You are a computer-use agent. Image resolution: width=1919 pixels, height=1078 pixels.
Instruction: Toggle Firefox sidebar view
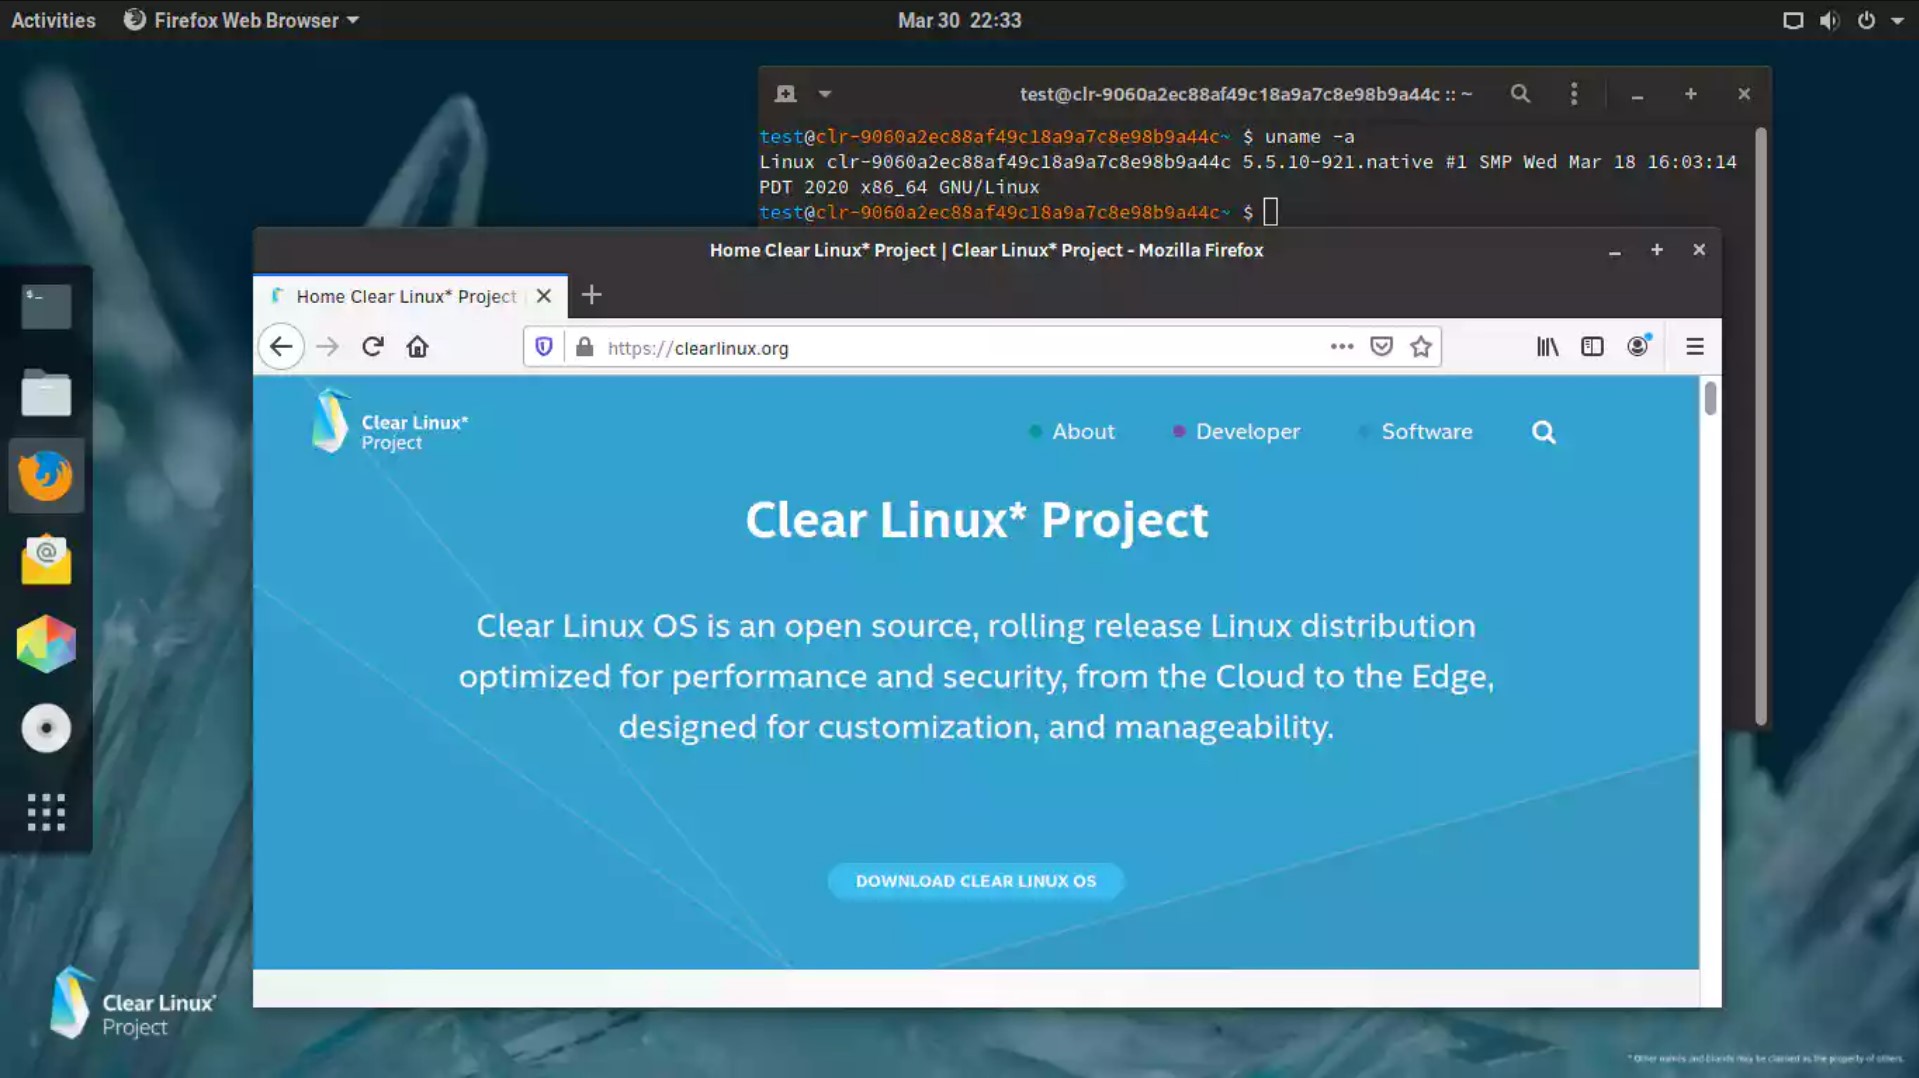(x=1592, y=347)
